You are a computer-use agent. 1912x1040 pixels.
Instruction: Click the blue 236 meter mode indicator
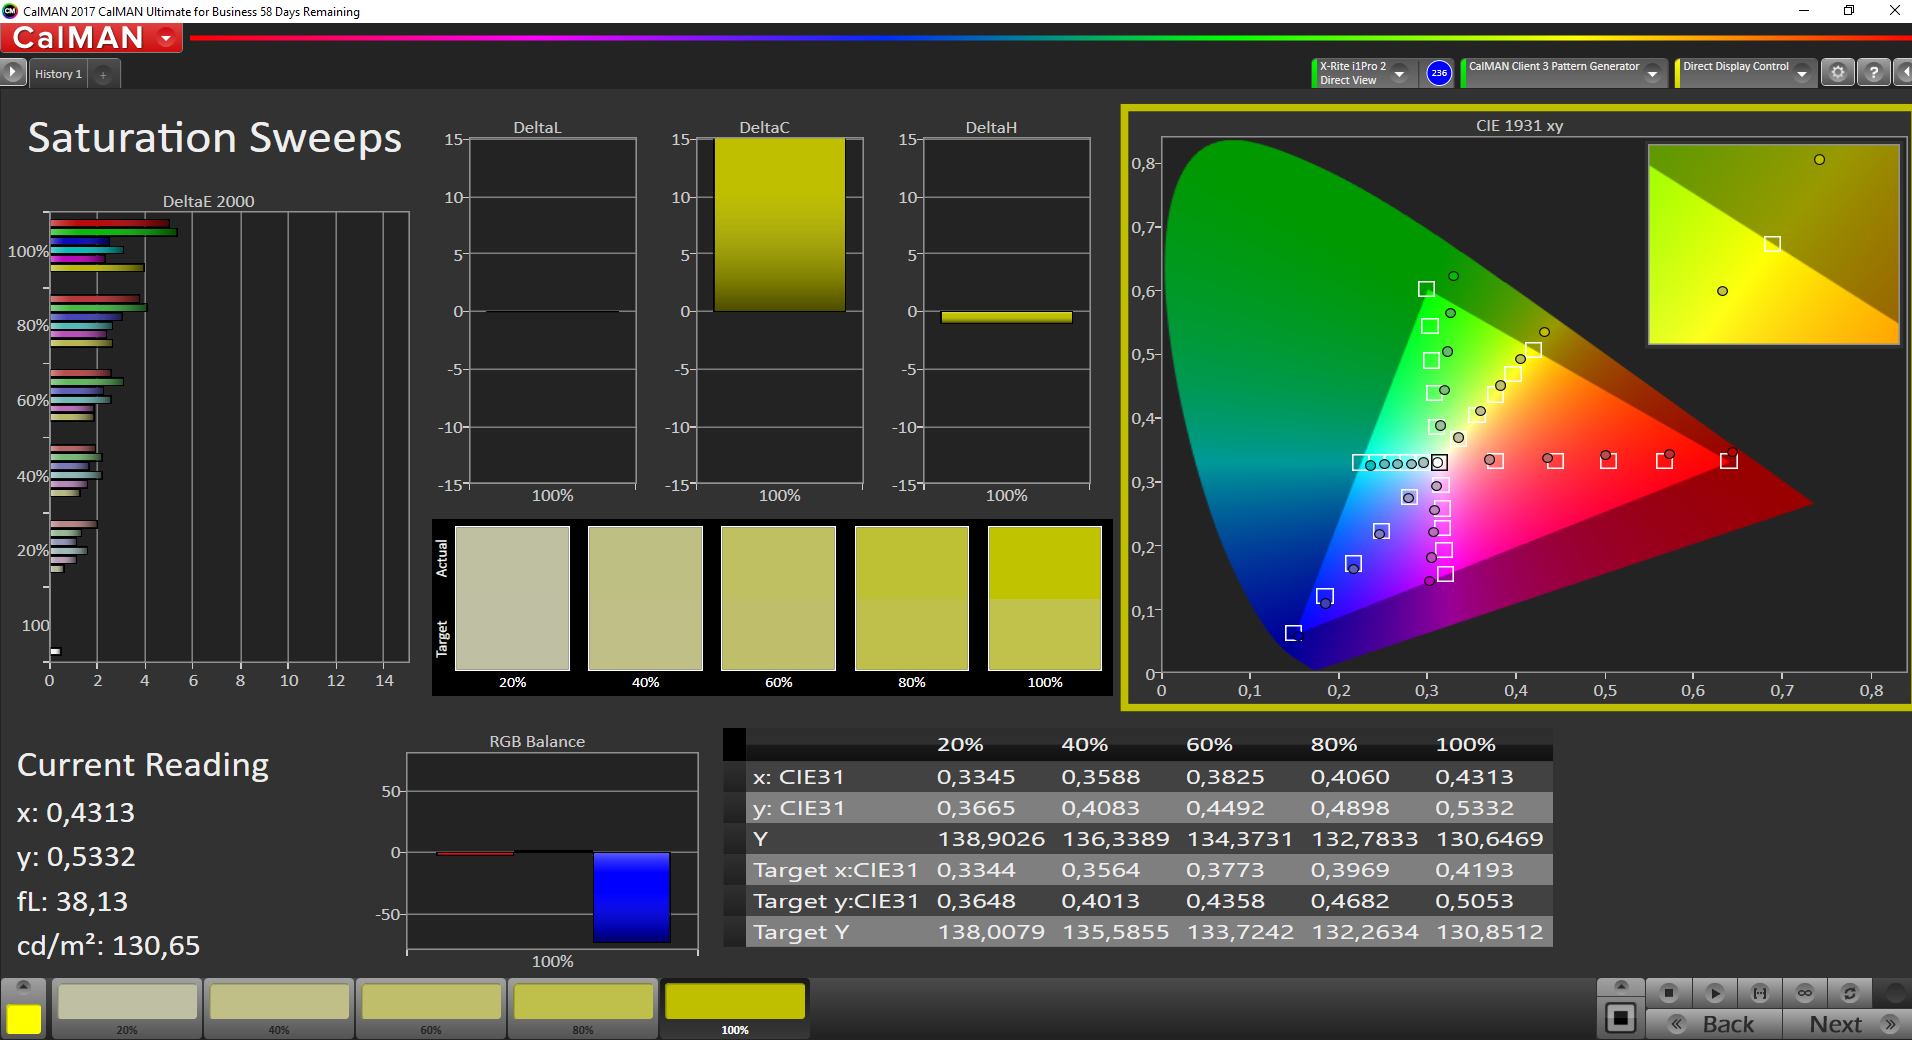(1439, 73)
